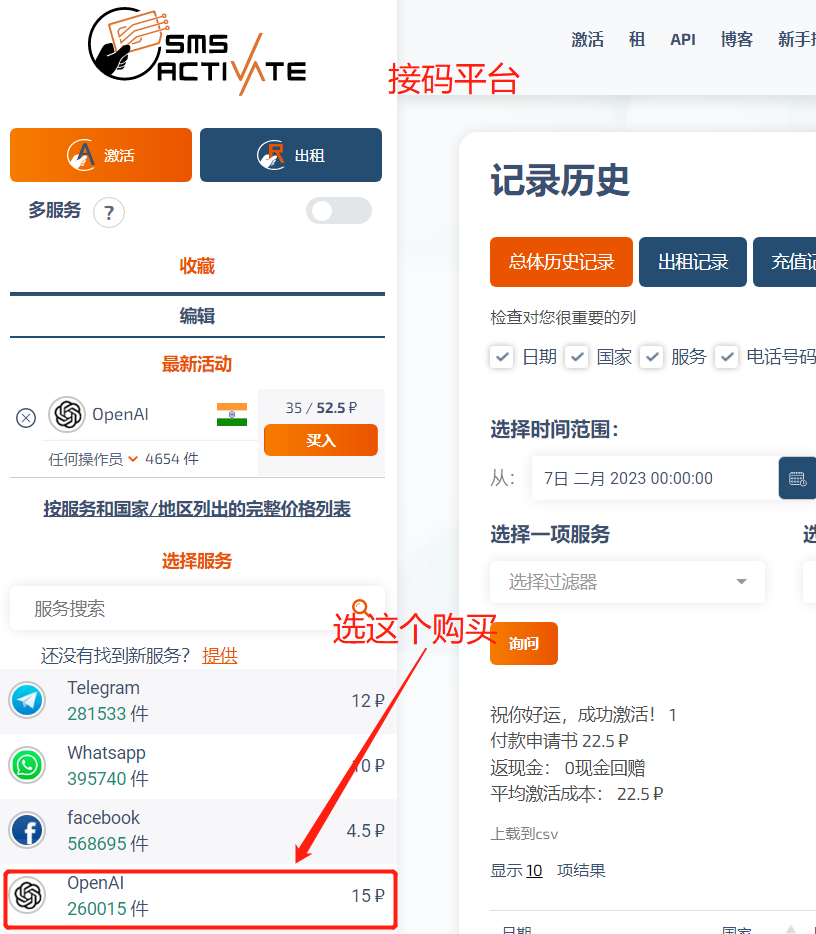Expand the 任何操作员 operator dropdown
The height and width of the screenshot is (934, 816).
pyautogui.click(x=93, y=459)
